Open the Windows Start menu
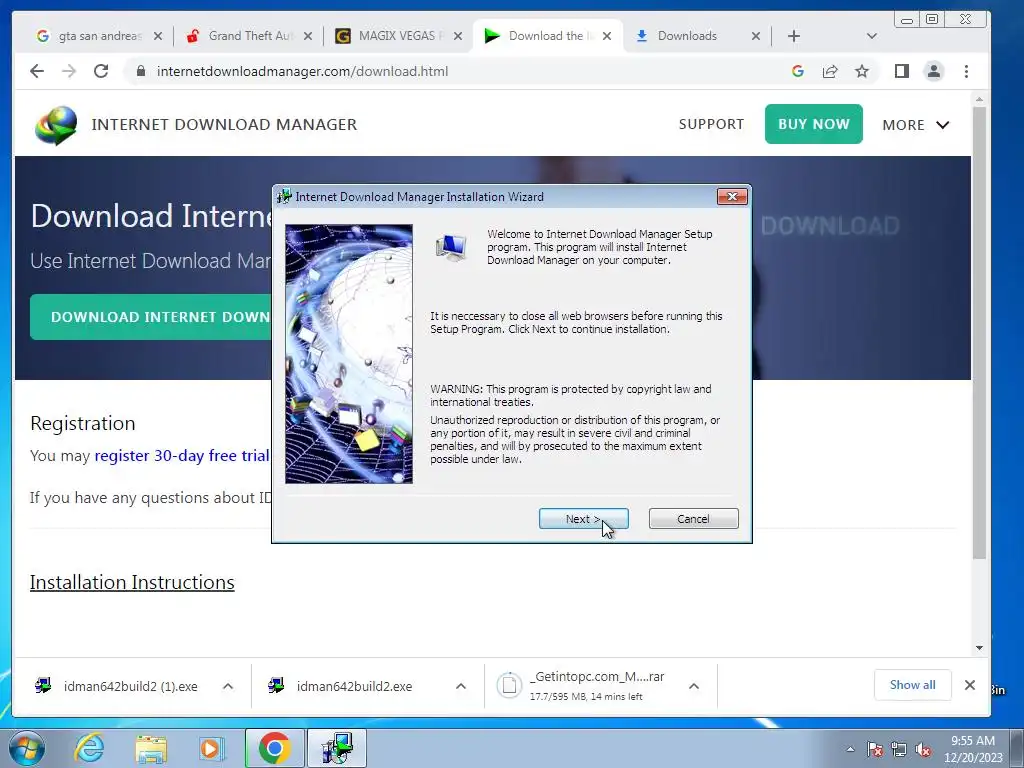Image resolution: width=1024 pixels, height=768 pixels. point(26,748)
